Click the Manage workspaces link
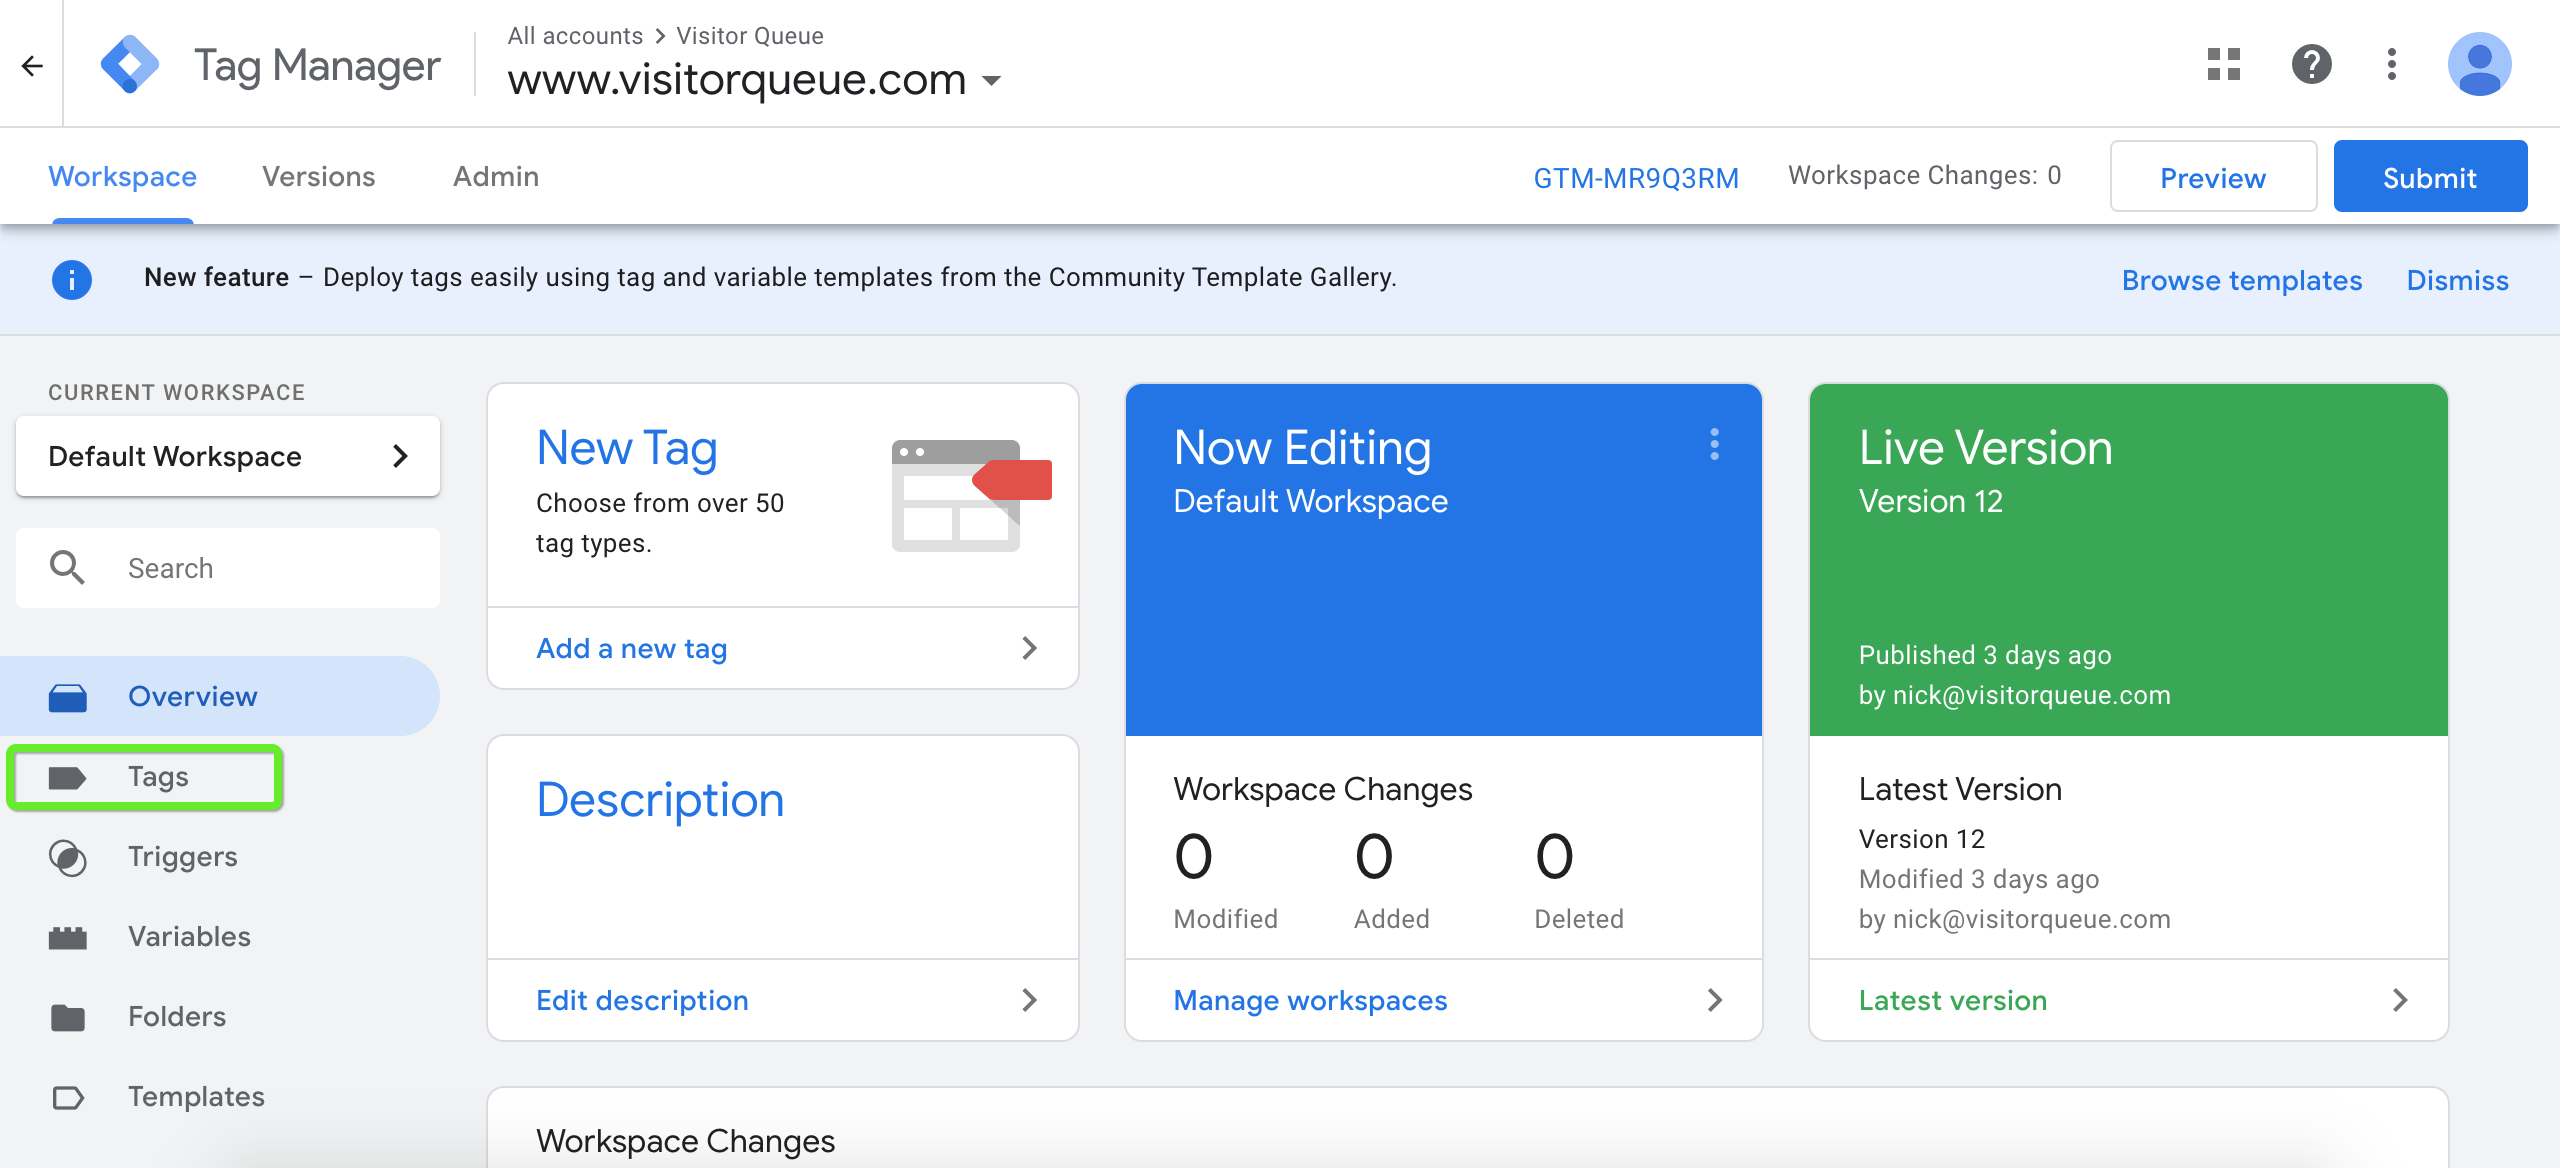Screen dimensions: 2560x1168 (1310, 1000)
